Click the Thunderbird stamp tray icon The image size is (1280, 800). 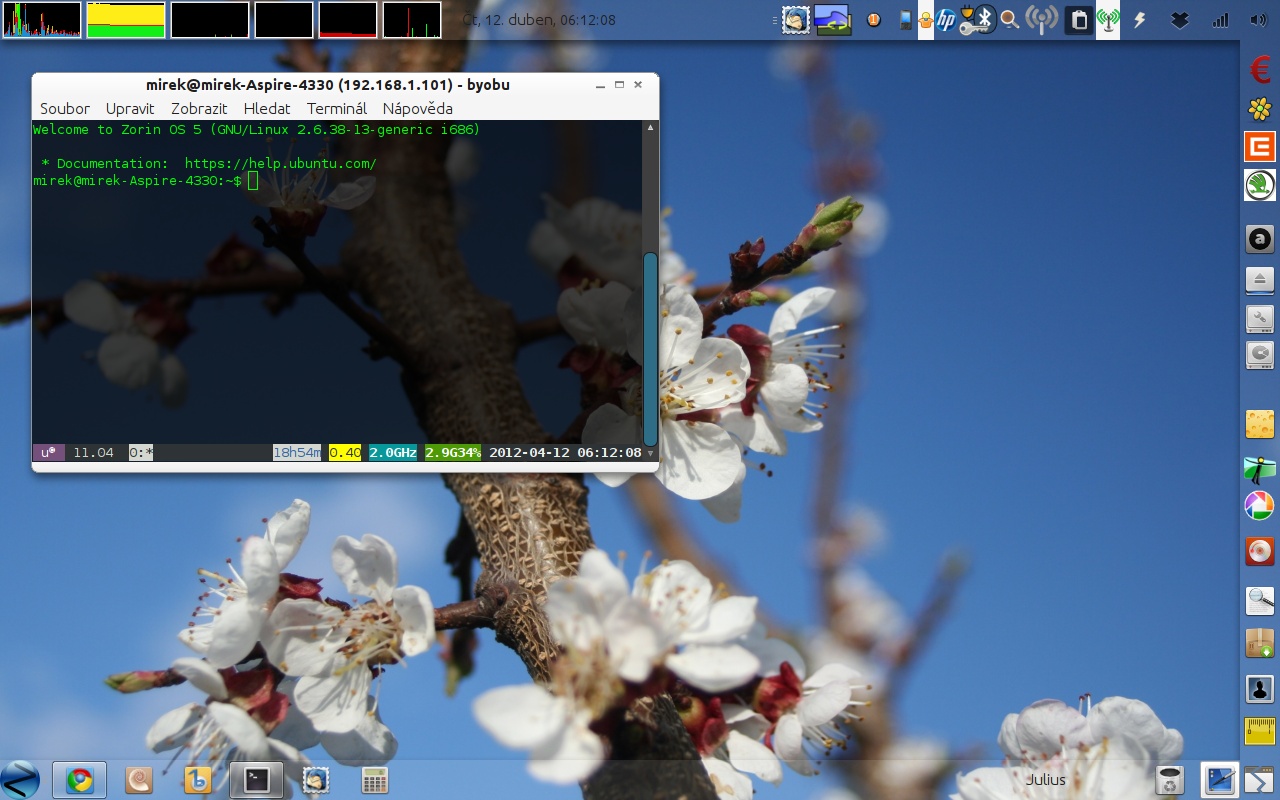pos(796,19)
